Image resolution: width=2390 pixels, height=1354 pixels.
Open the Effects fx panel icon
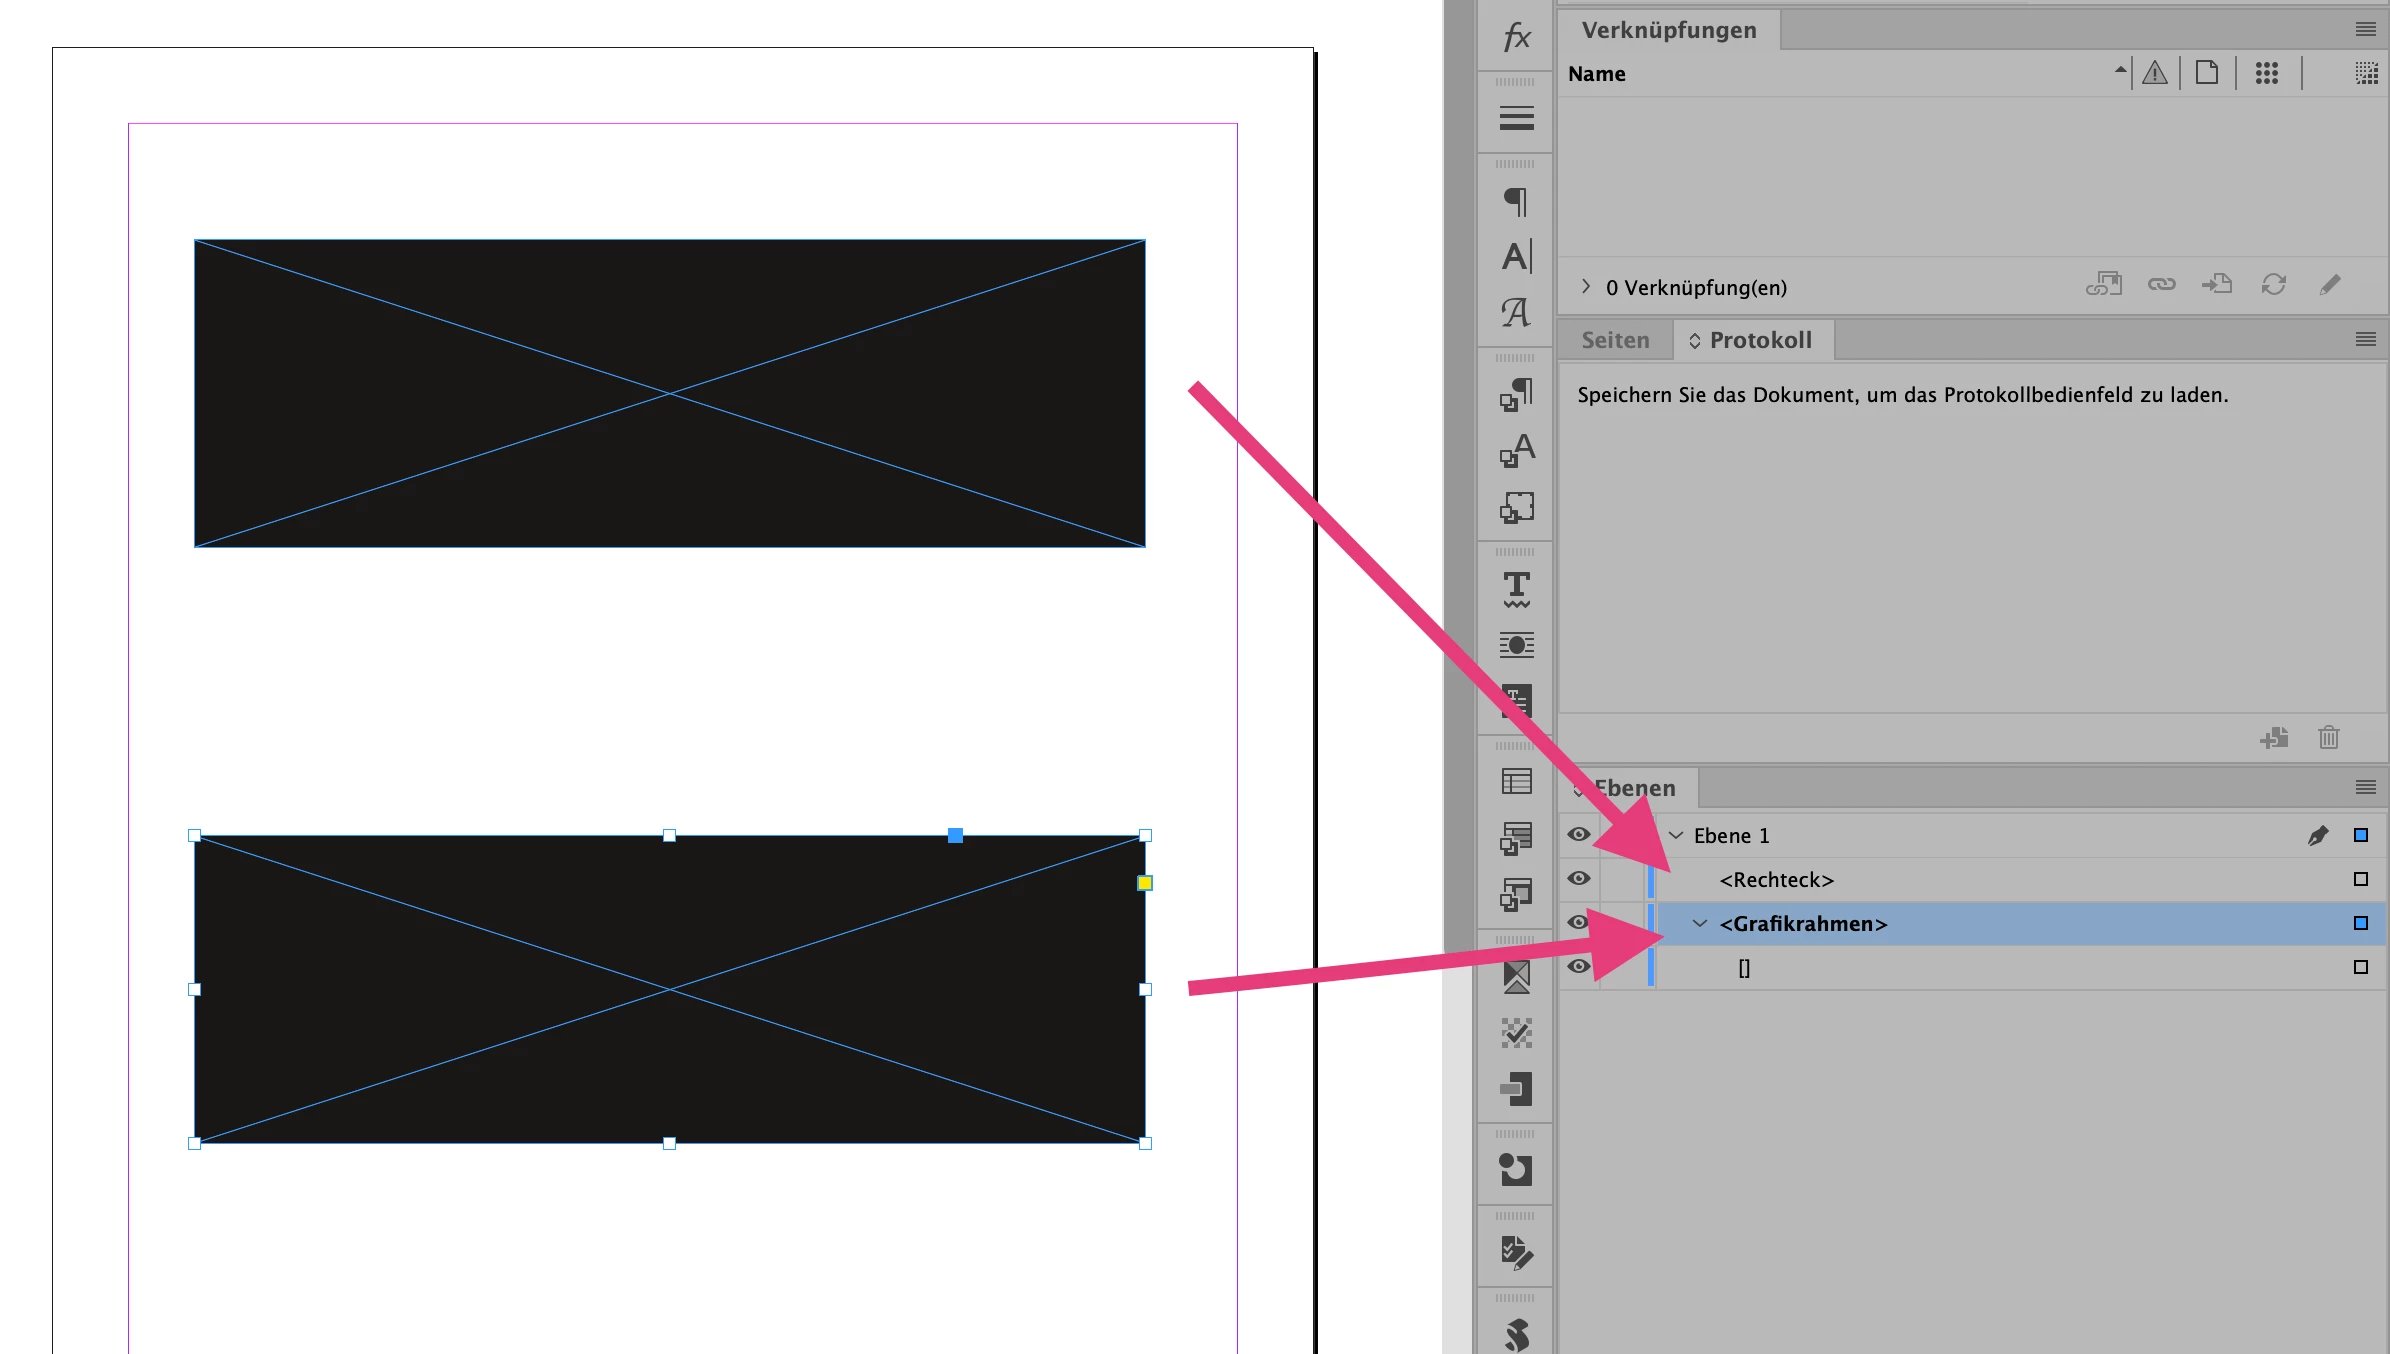tap(1516, 37)
